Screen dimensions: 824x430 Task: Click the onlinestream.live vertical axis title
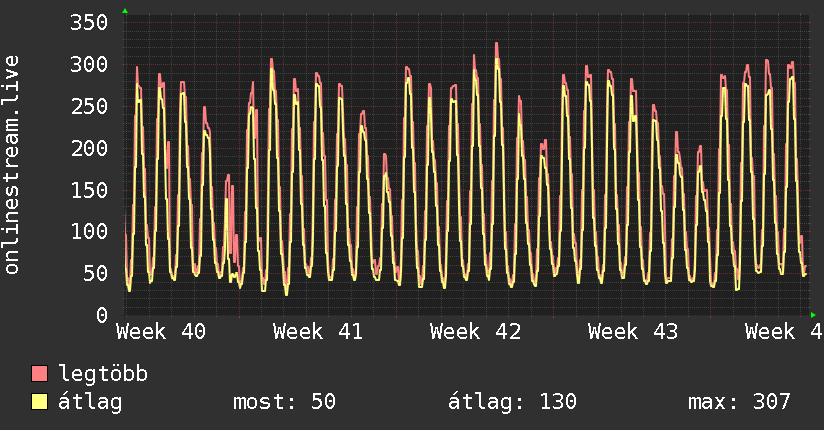[x=11, y=165]
